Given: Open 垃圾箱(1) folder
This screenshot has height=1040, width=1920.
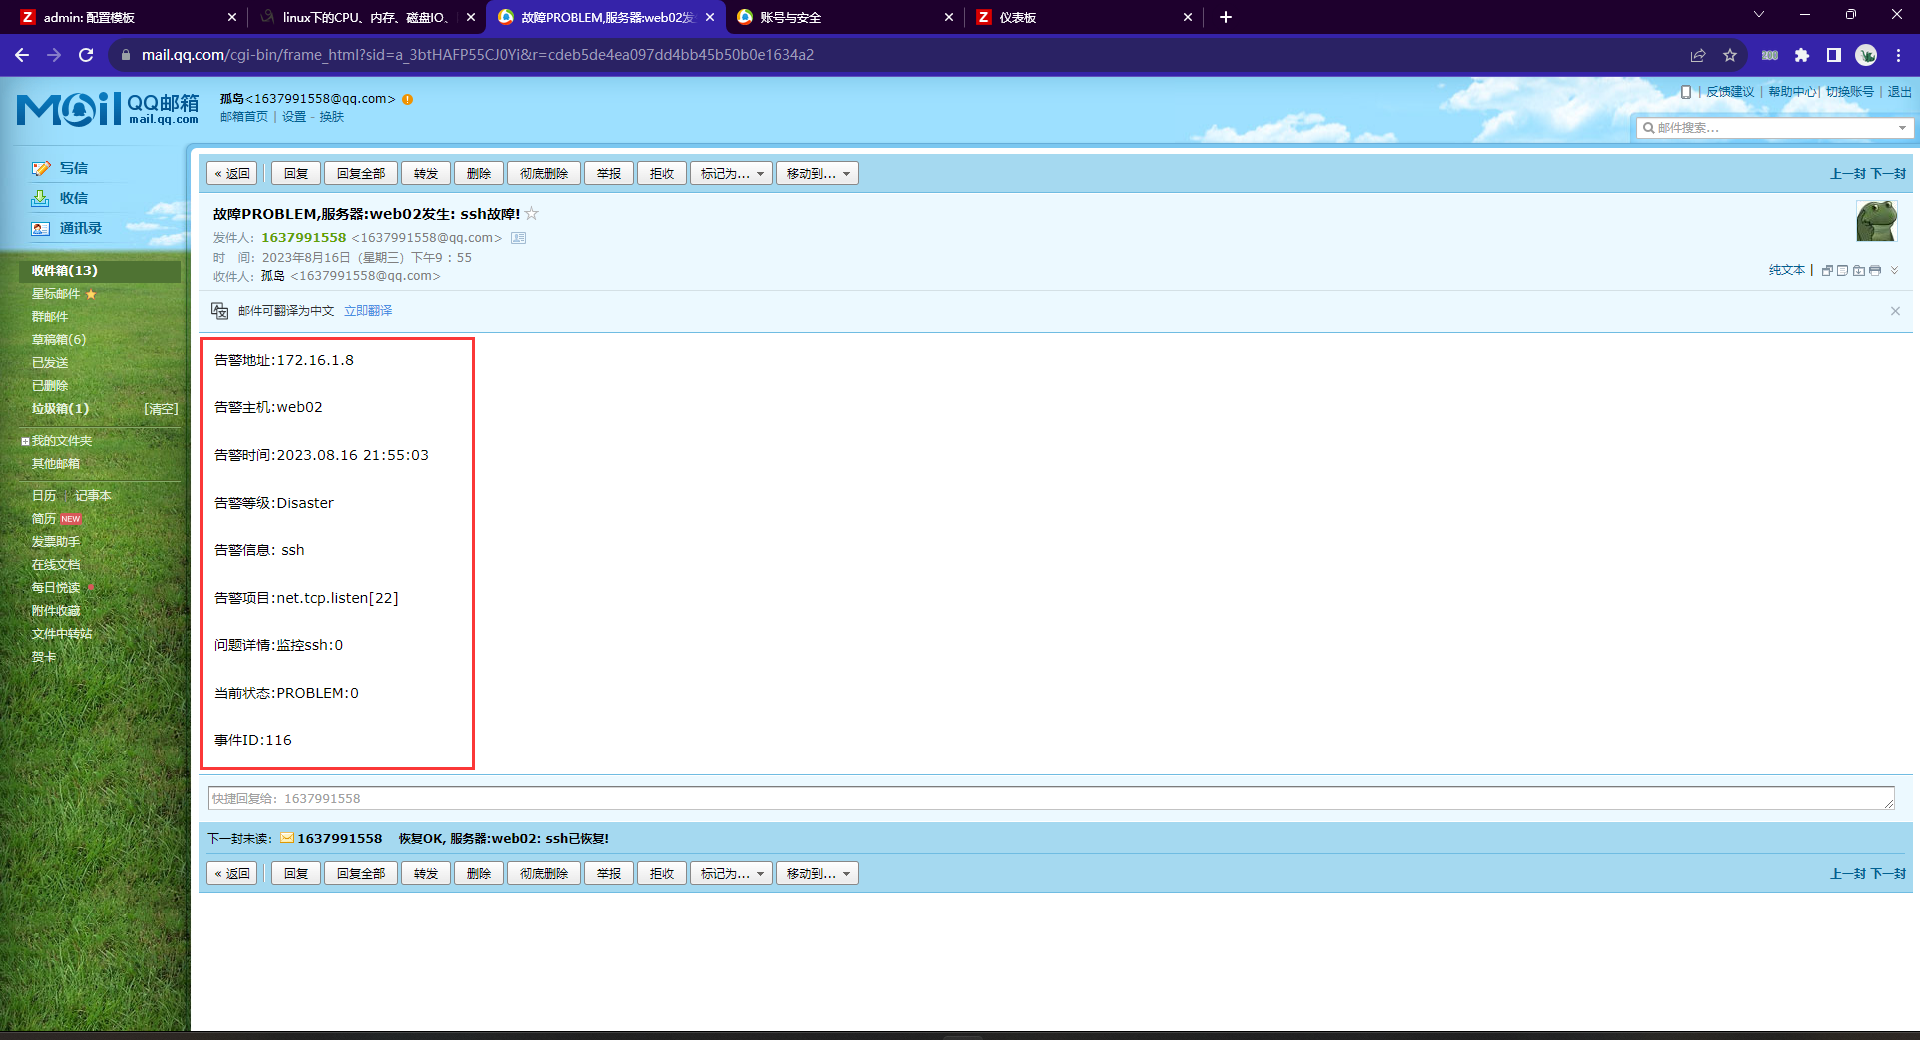Looking at the screenshot, I should click(60, 408).
